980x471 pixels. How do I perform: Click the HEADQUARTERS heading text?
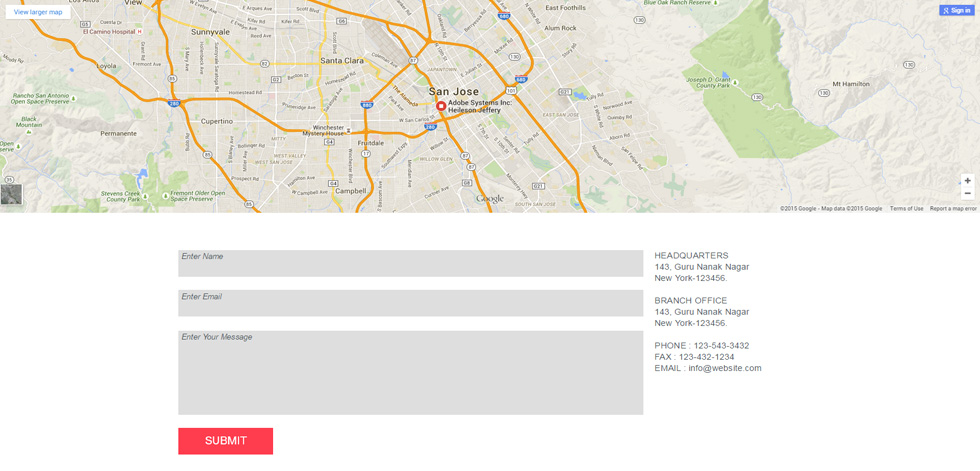(691, 255)
